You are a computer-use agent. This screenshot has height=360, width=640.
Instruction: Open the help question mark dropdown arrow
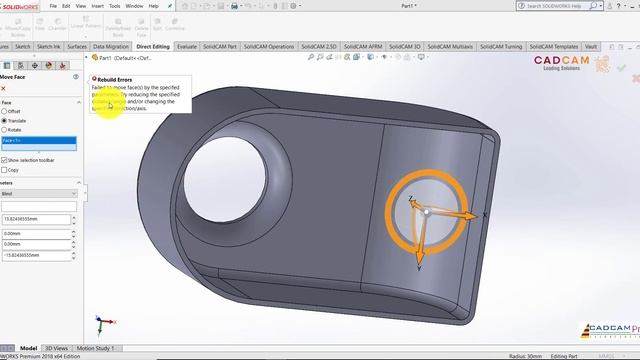[624, 6]
